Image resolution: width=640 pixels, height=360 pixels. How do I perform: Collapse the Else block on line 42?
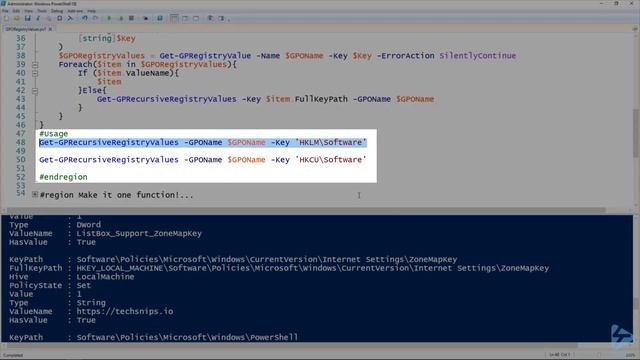[x=35, y=91]
